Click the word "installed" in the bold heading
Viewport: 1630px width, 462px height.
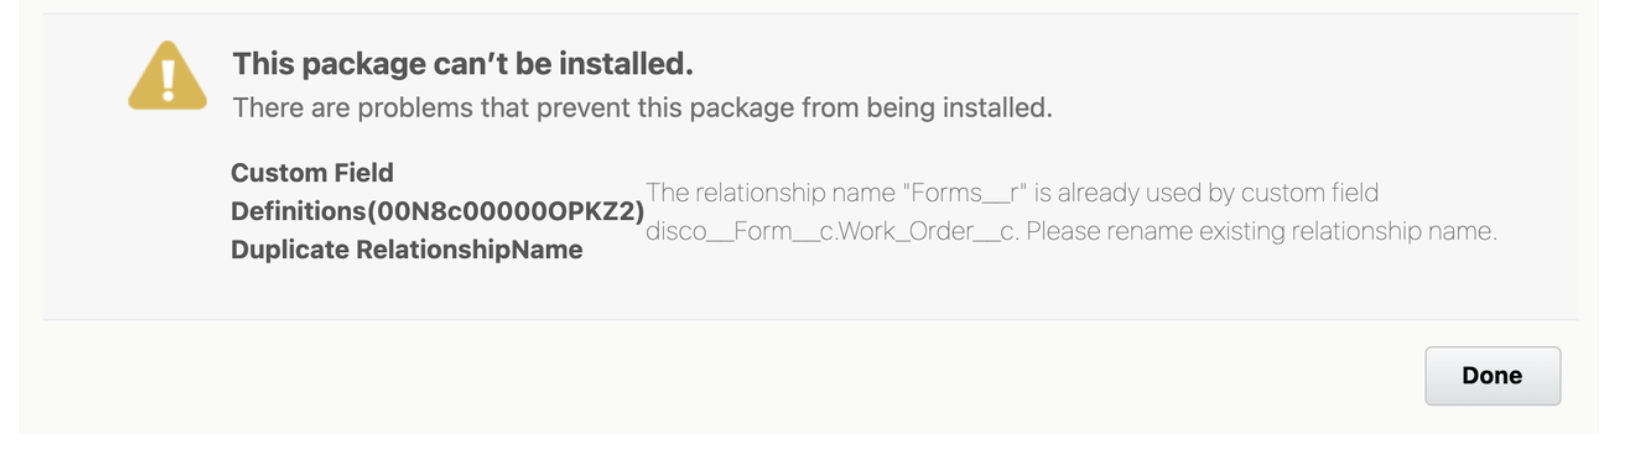tap(625, 64)
